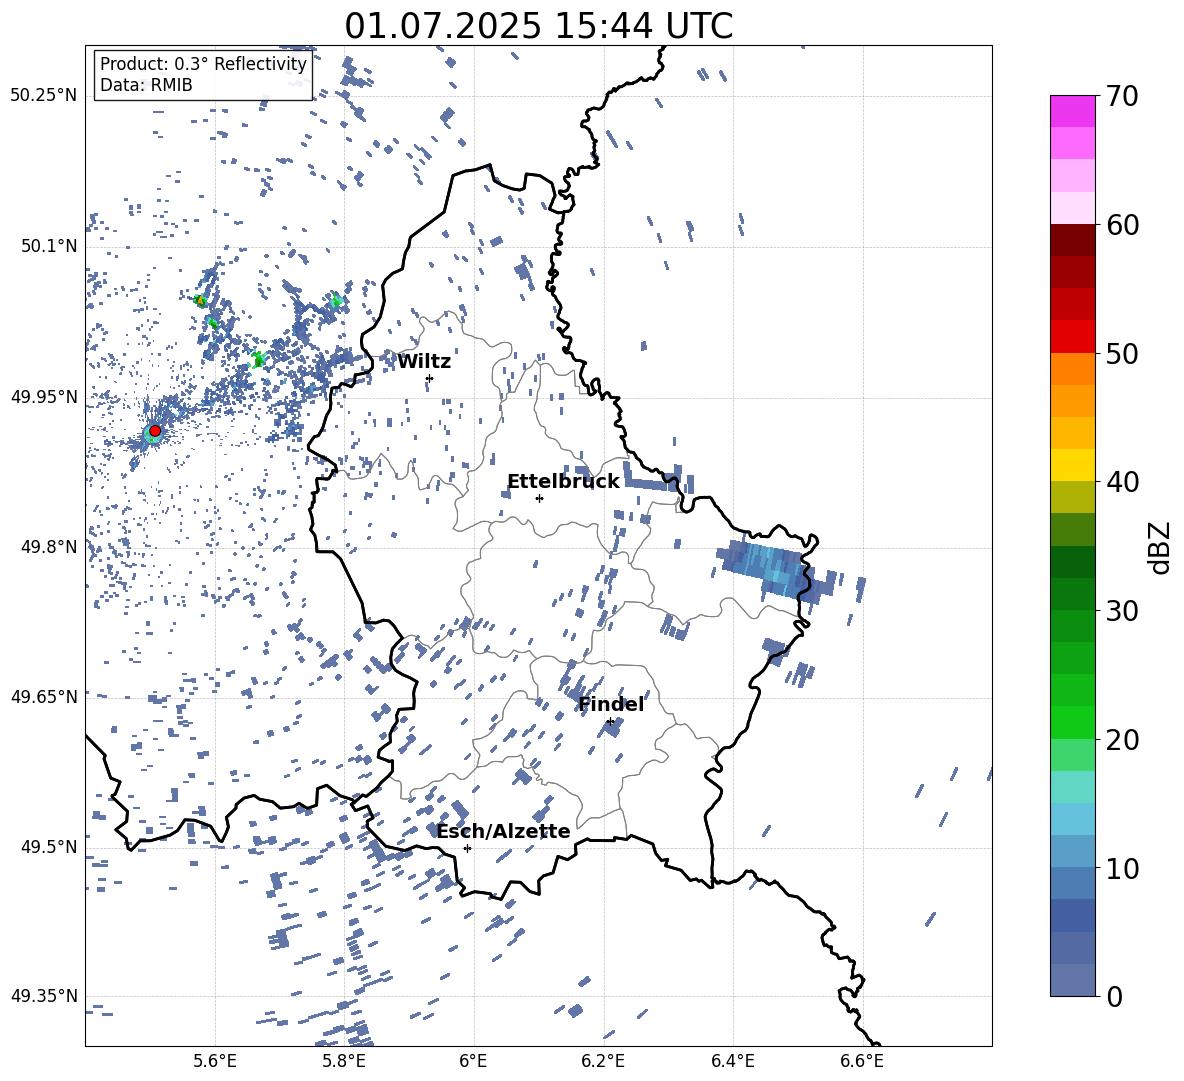Click the 6.4°E longitude label
Viewport: 1184px width, 1081px height.
[x=732, y=1061]
